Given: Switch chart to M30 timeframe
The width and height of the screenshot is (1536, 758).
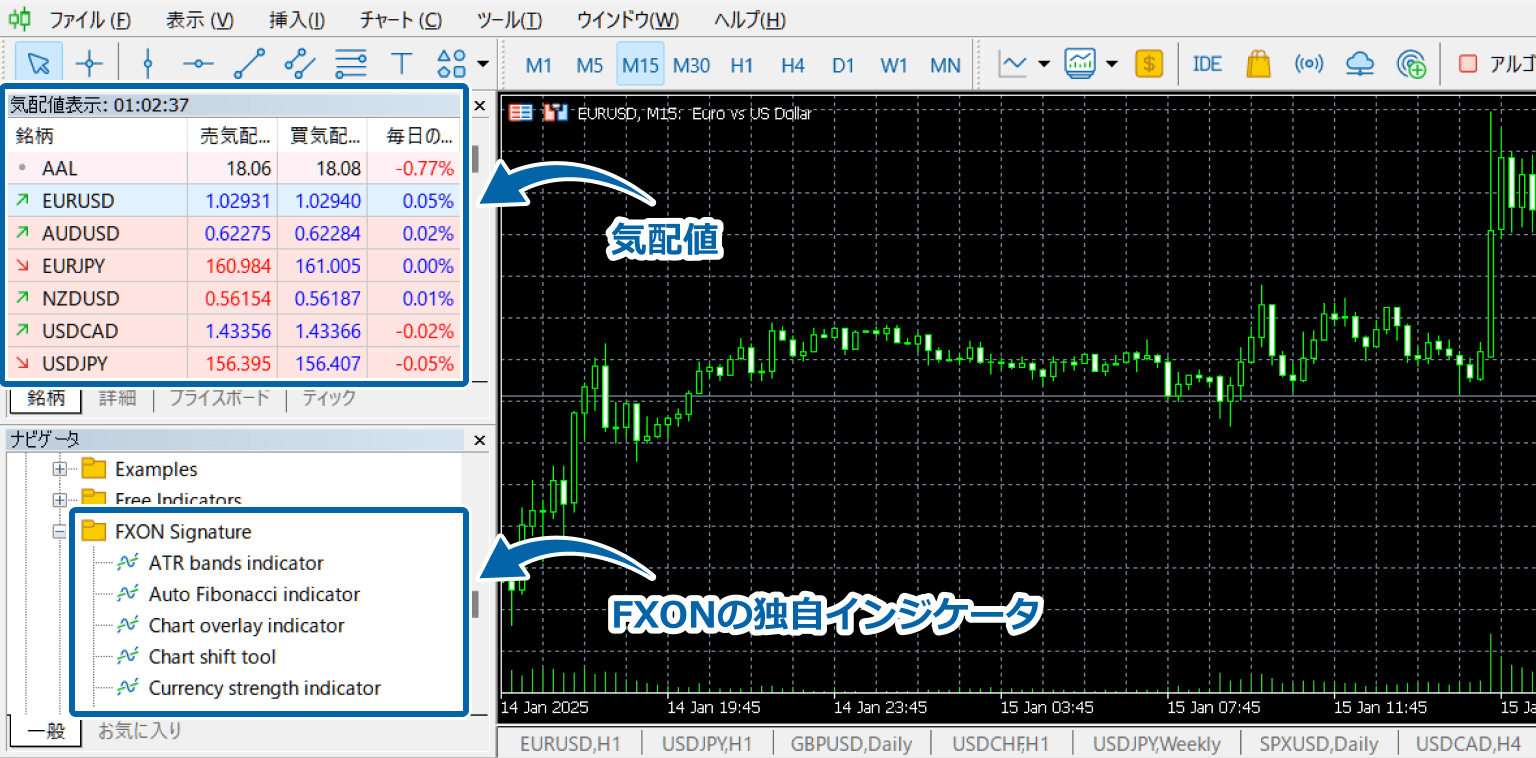Looking at the screenshot, I should click(x=691, y=65).
